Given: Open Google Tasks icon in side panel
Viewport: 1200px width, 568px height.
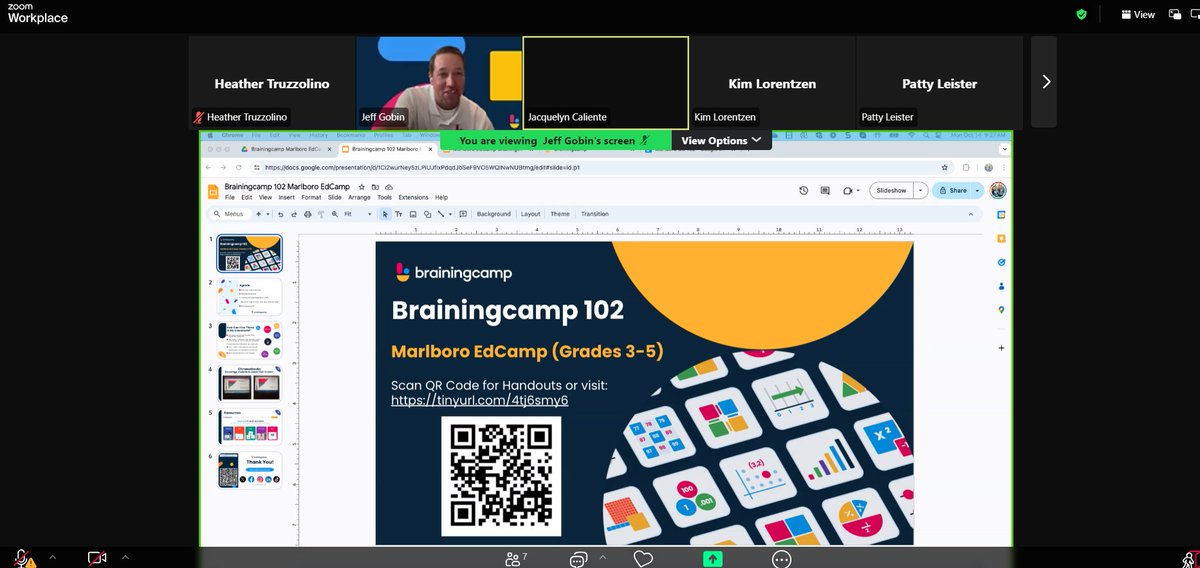Looking at the screenshot, I should [1001, 262].
